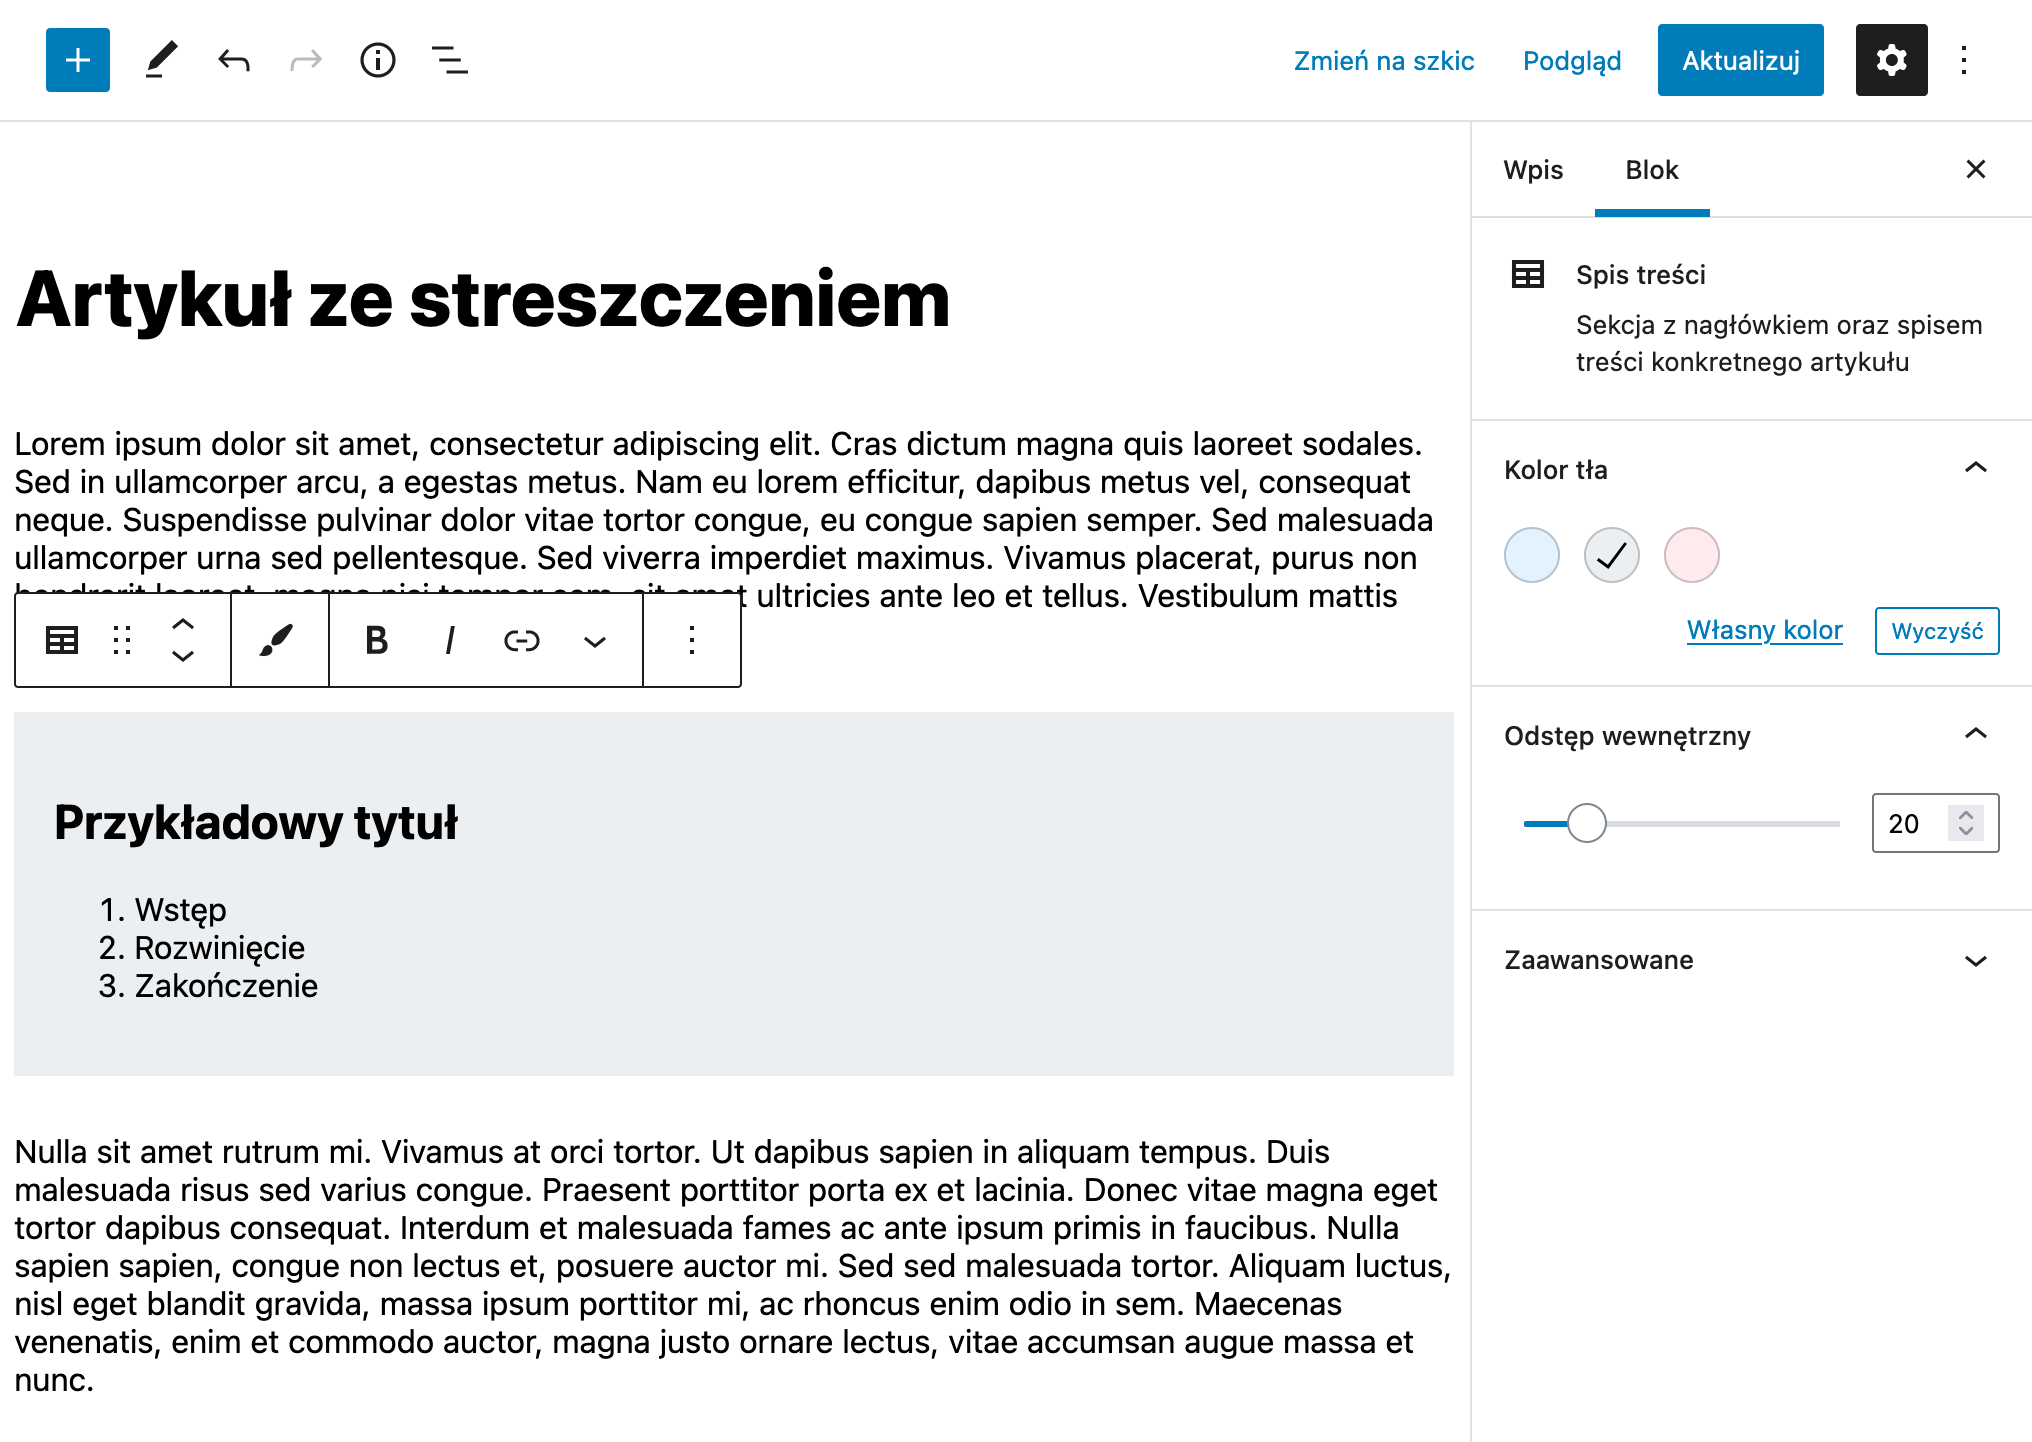Select the edit pencil tool

tap(161, 60)
